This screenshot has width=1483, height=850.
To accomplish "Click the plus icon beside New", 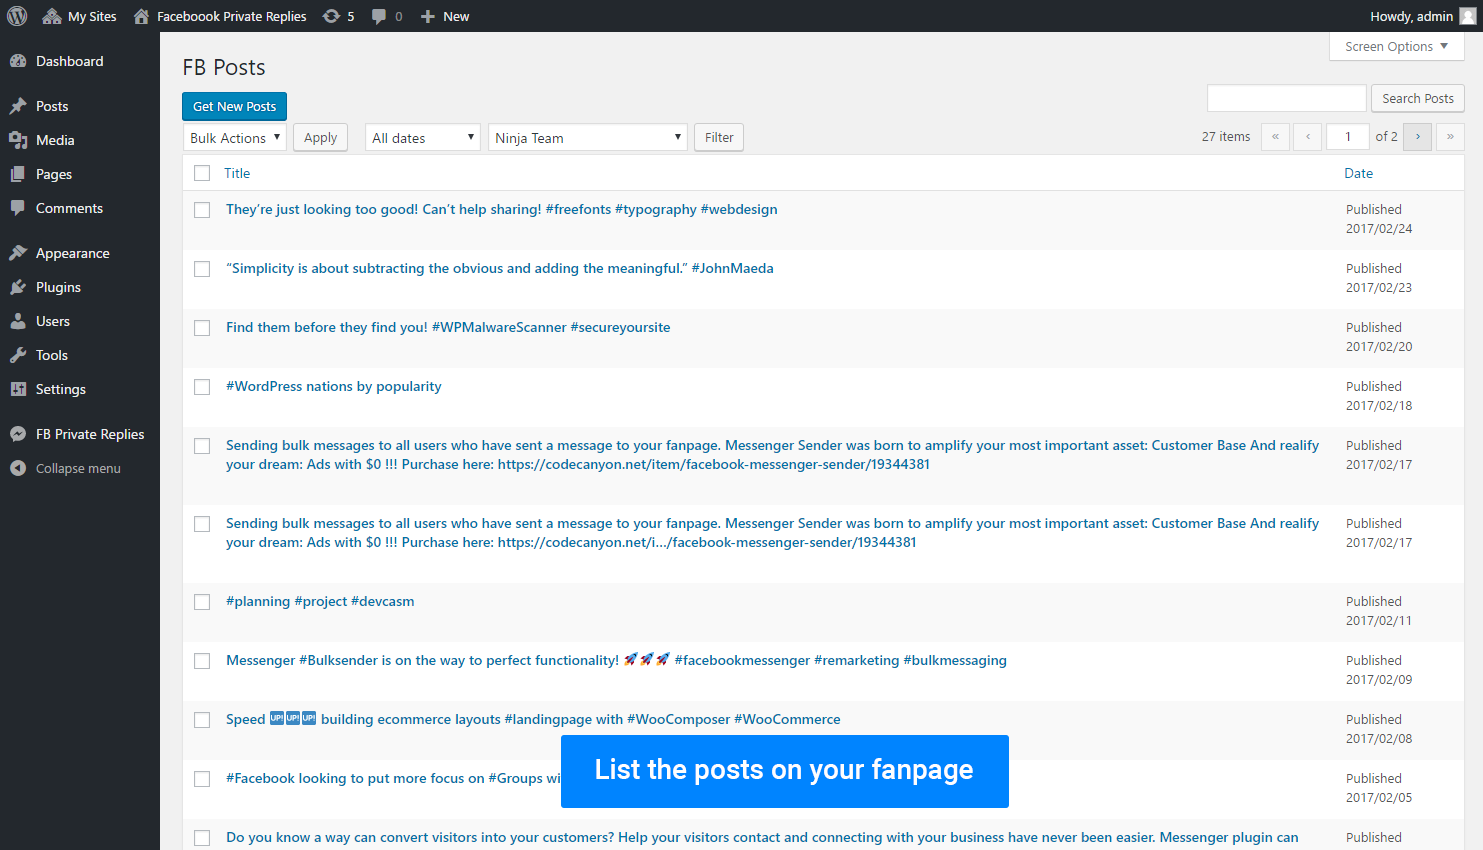I will pyautogui.click(x=427, y=16).
